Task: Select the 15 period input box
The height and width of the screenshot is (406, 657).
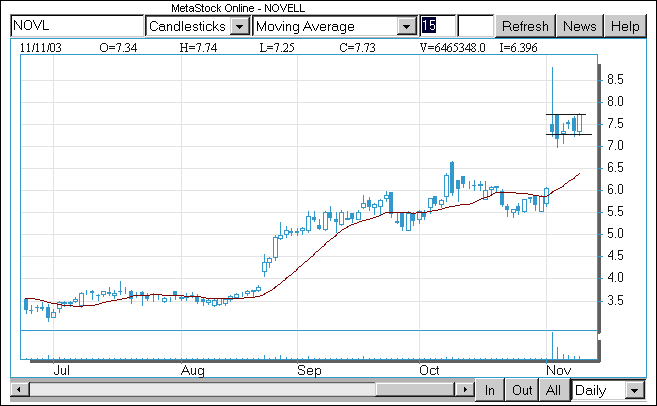Action: (x=437, y=26)
